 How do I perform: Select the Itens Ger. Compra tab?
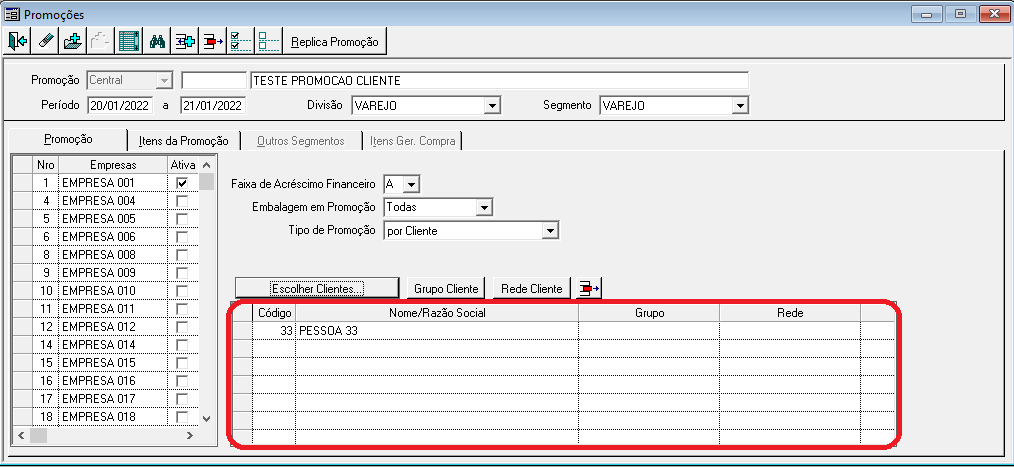point(413,140)
